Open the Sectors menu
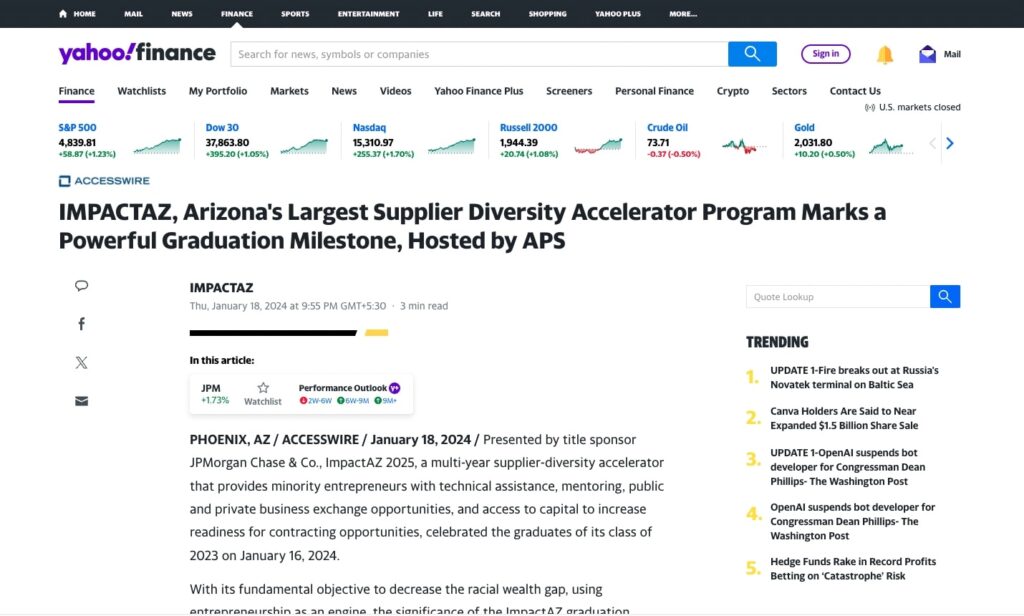Image resolution: width=1024 pixels, height=616 pixels. point(789,91)
